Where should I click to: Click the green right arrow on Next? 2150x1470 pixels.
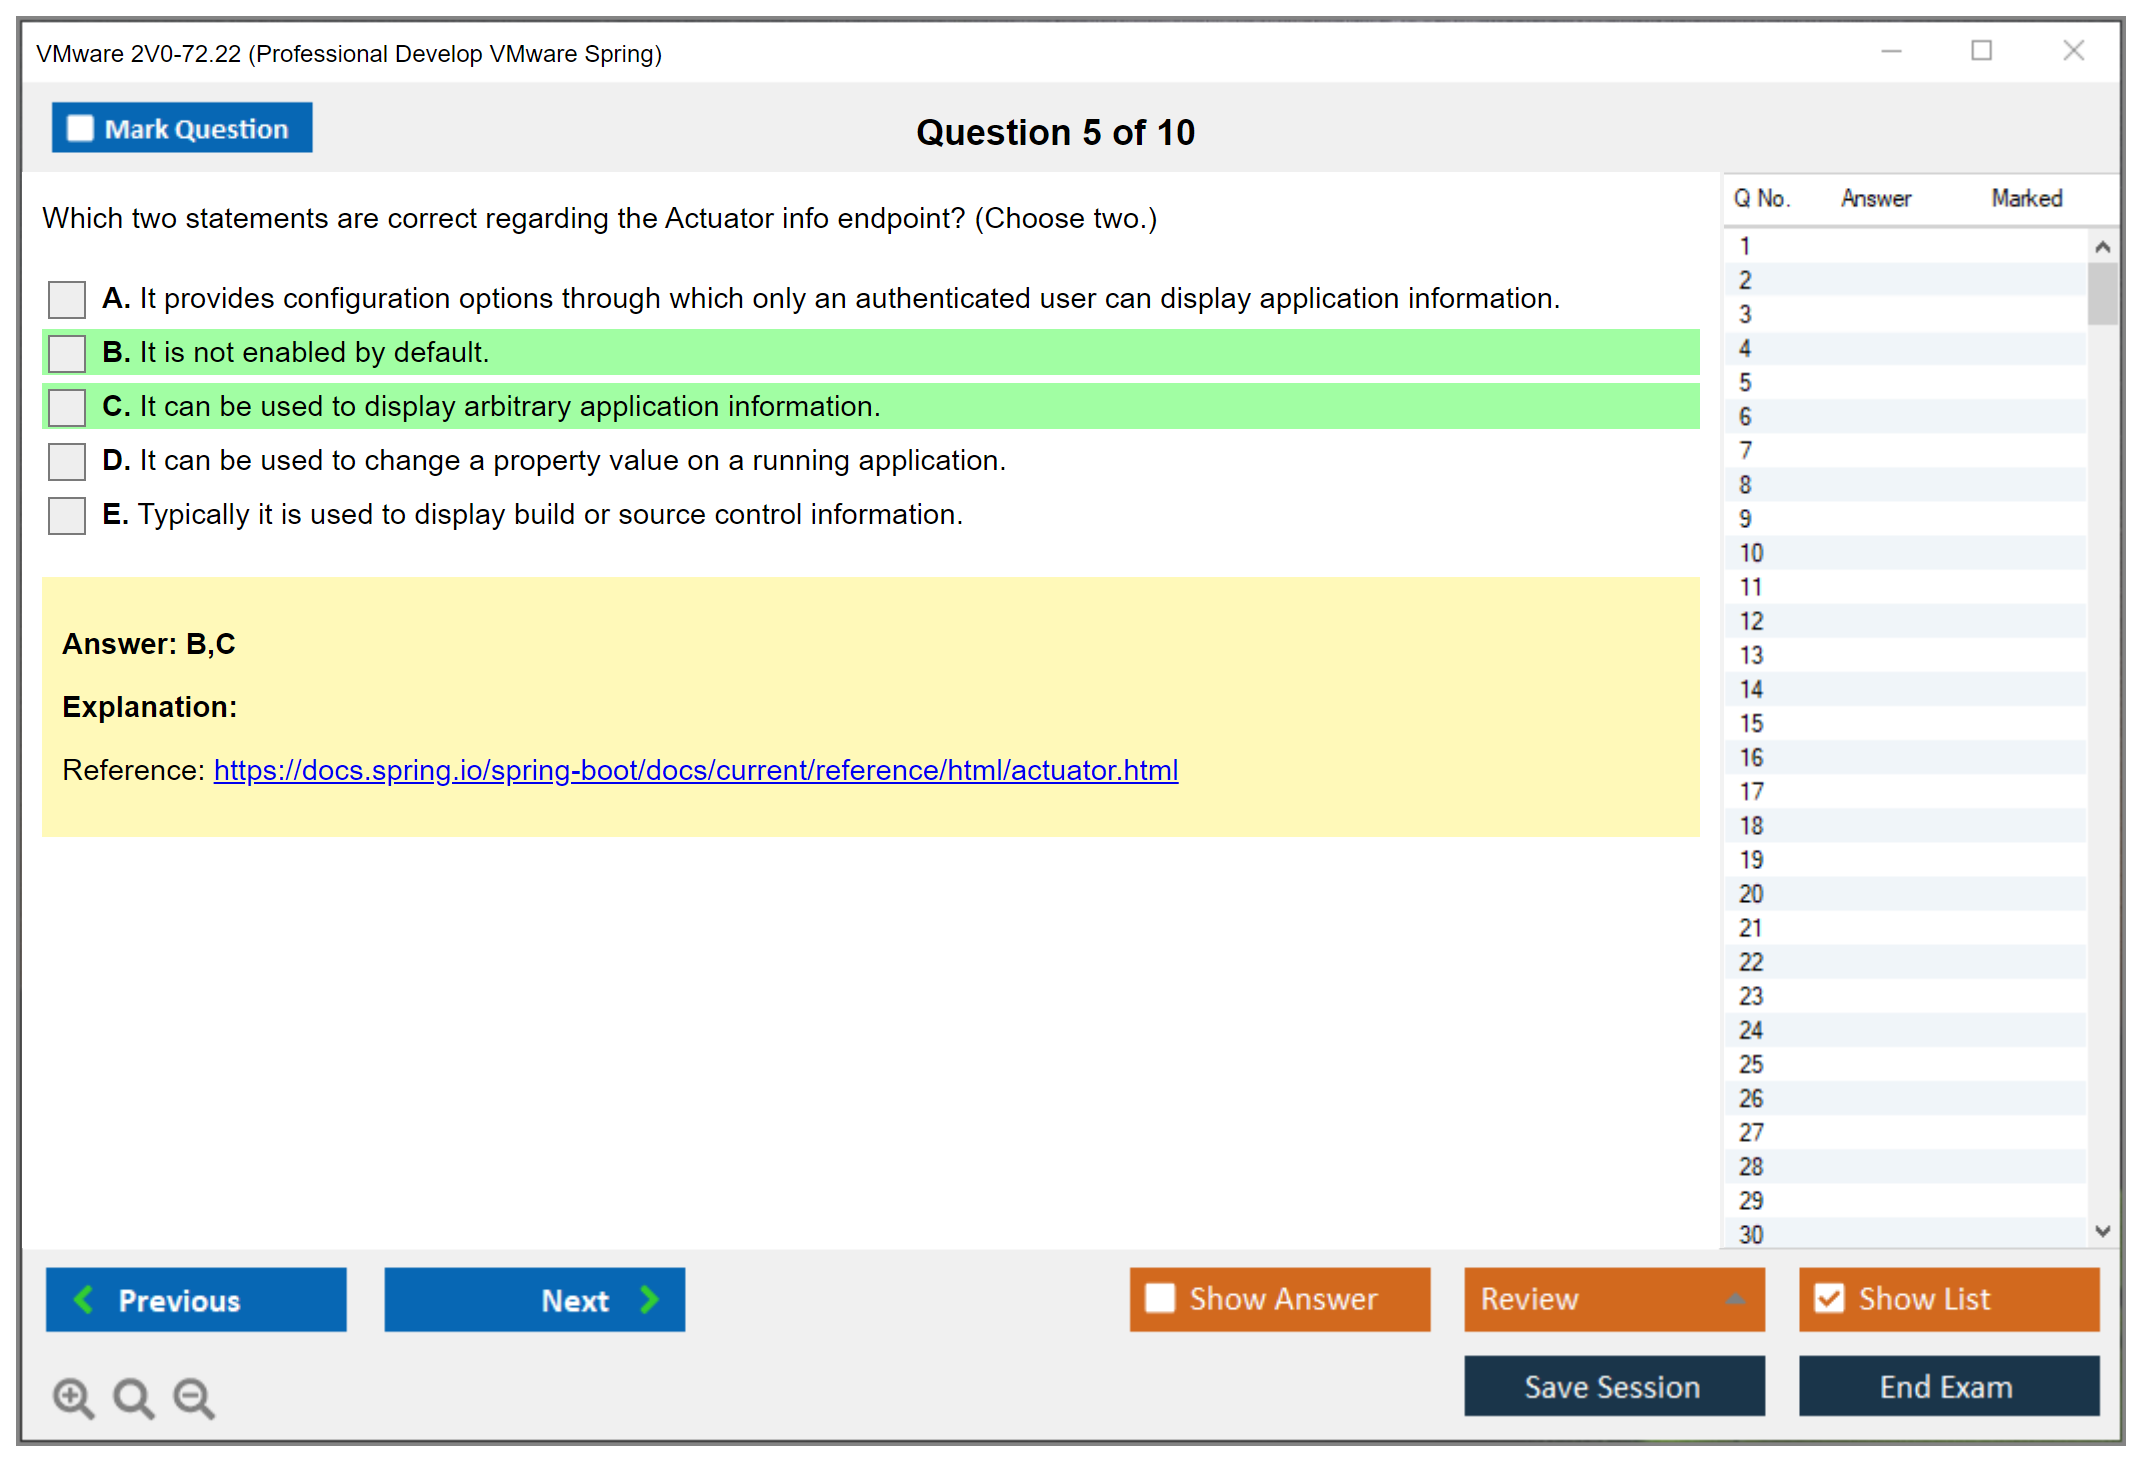649,1299
